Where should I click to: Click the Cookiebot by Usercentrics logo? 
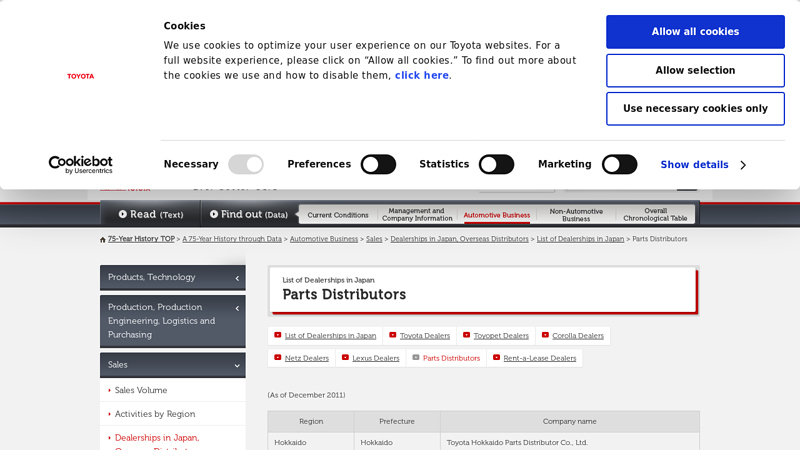pos(80,165)
